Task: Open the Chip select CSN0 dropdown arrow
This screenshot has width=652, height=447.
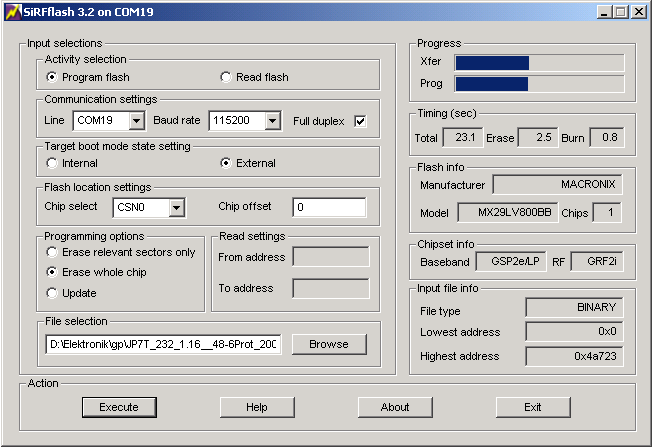Action: coord(177,207)
